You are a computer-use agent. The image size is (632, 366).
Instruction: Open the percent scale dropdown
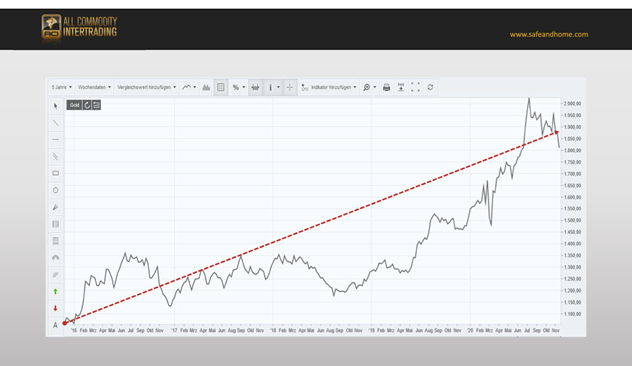tap(239, 87)
